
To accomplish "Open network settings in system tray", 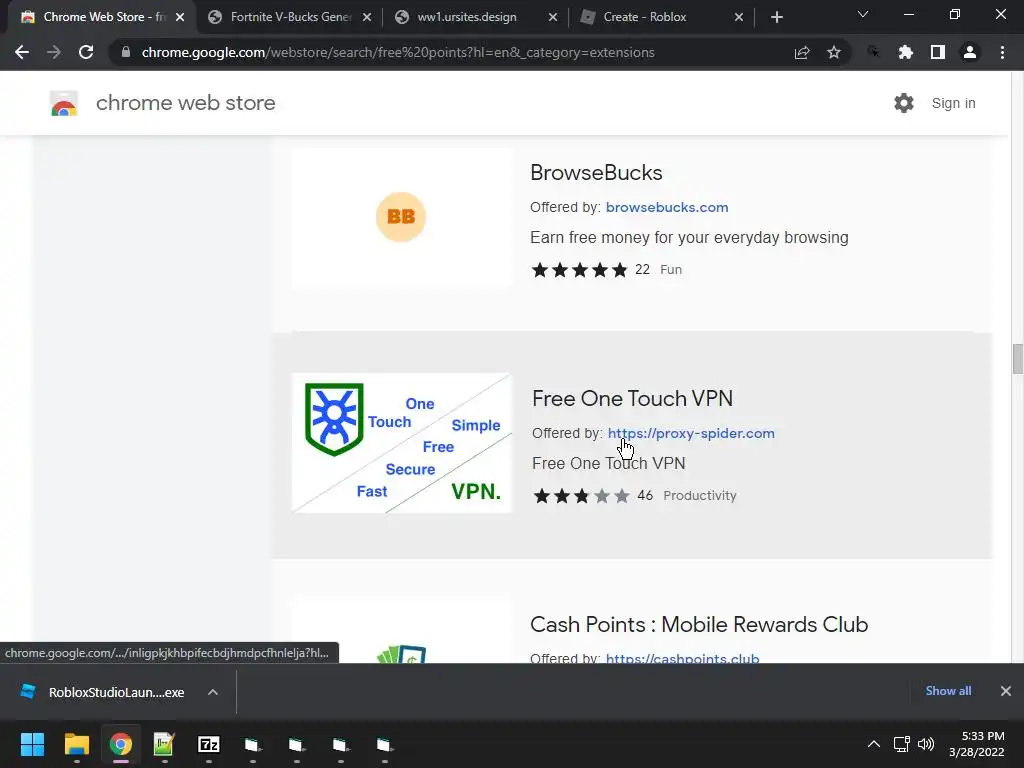I will [902, 744].
